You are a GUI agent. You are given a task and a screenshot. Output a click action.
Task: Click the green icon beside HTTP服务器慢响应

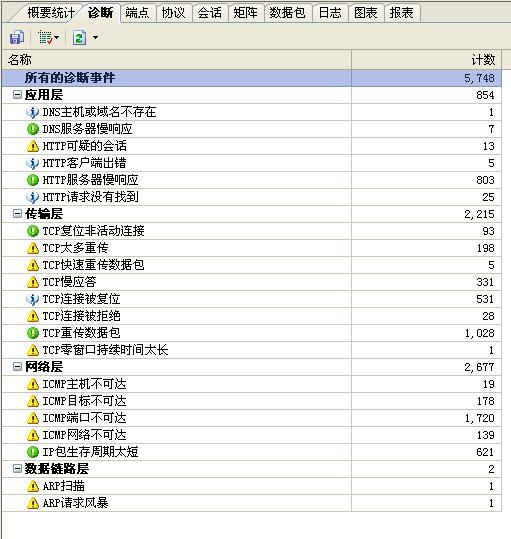[x=33, y=180]
